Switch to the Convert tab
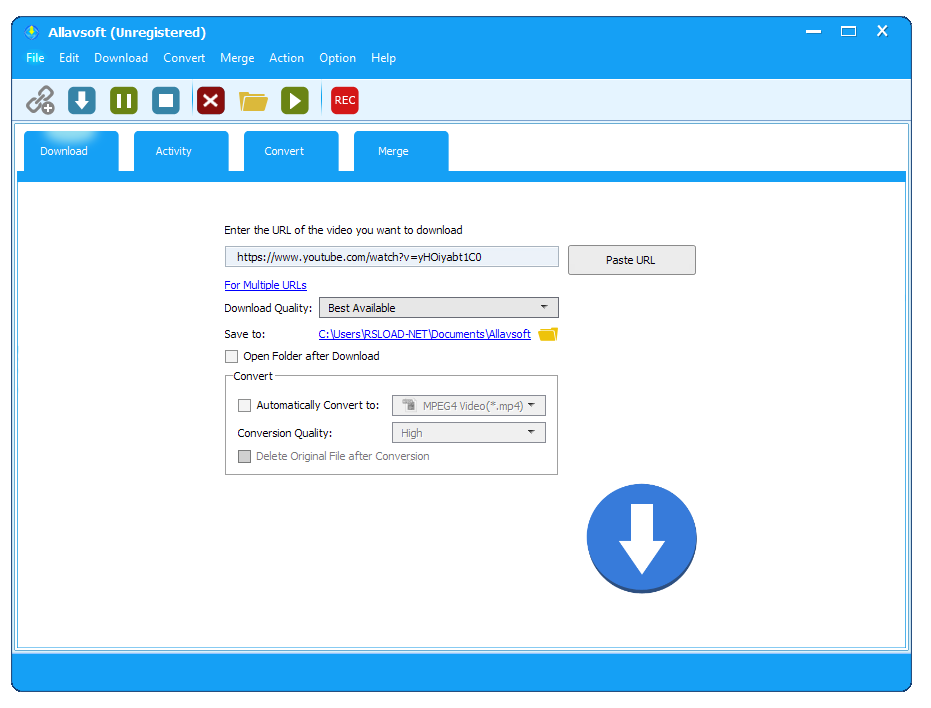 point(291,151)
